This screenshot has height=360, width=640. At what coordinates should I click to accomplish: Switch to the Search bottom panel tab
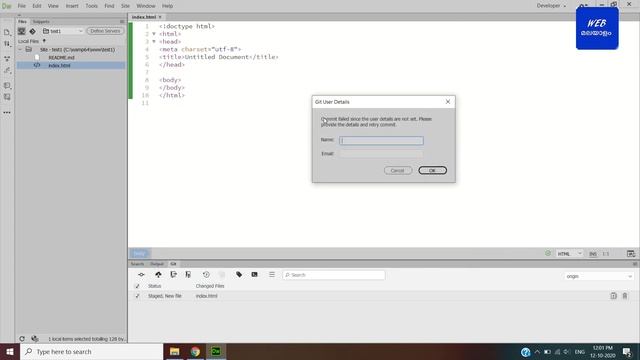pyautogui.click(x=138, y=264)
